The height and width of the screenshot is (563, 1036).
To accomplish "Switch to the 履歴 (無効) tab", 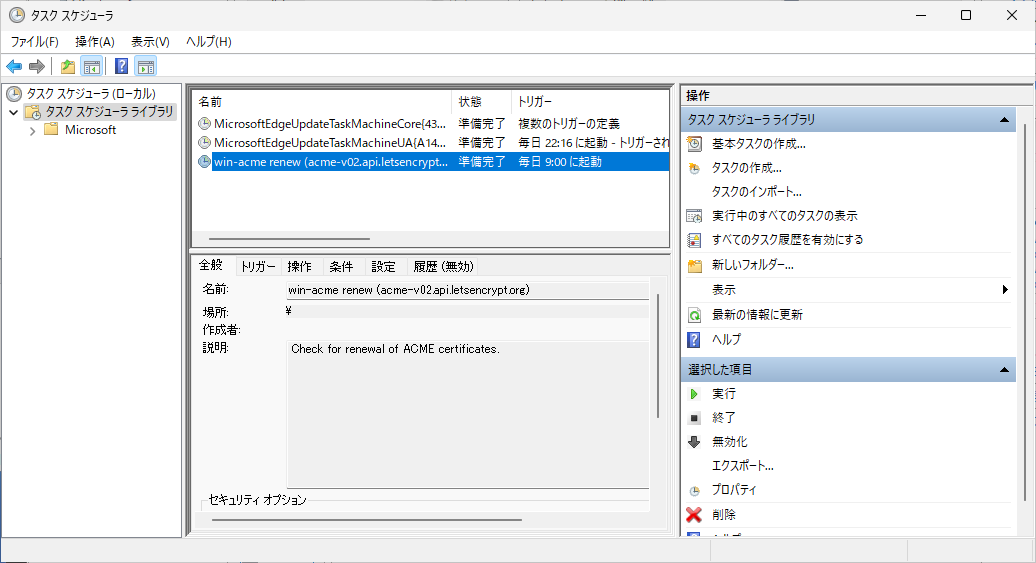I will [443, 266].
